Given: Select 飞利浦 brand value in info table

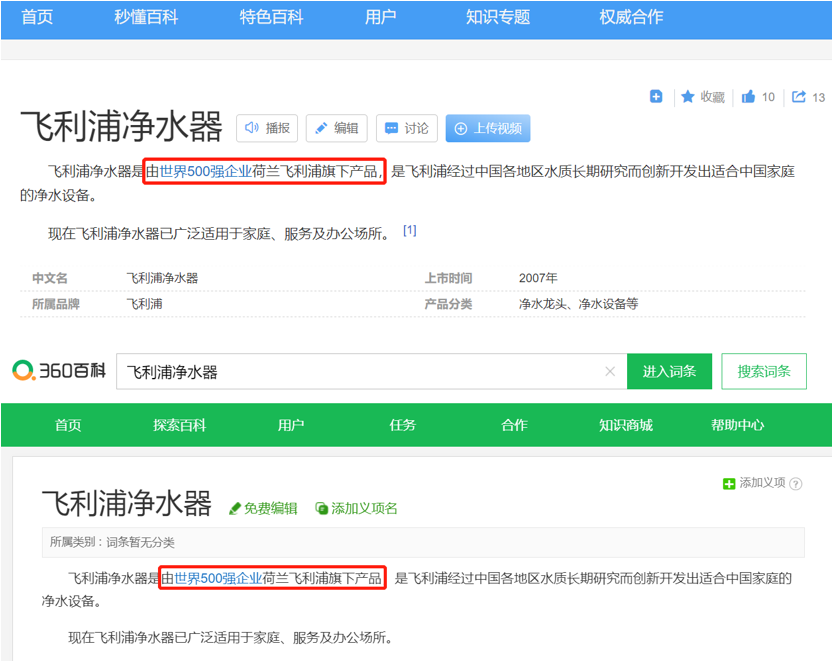Looking at the screenshot, I should coord(144,304).
